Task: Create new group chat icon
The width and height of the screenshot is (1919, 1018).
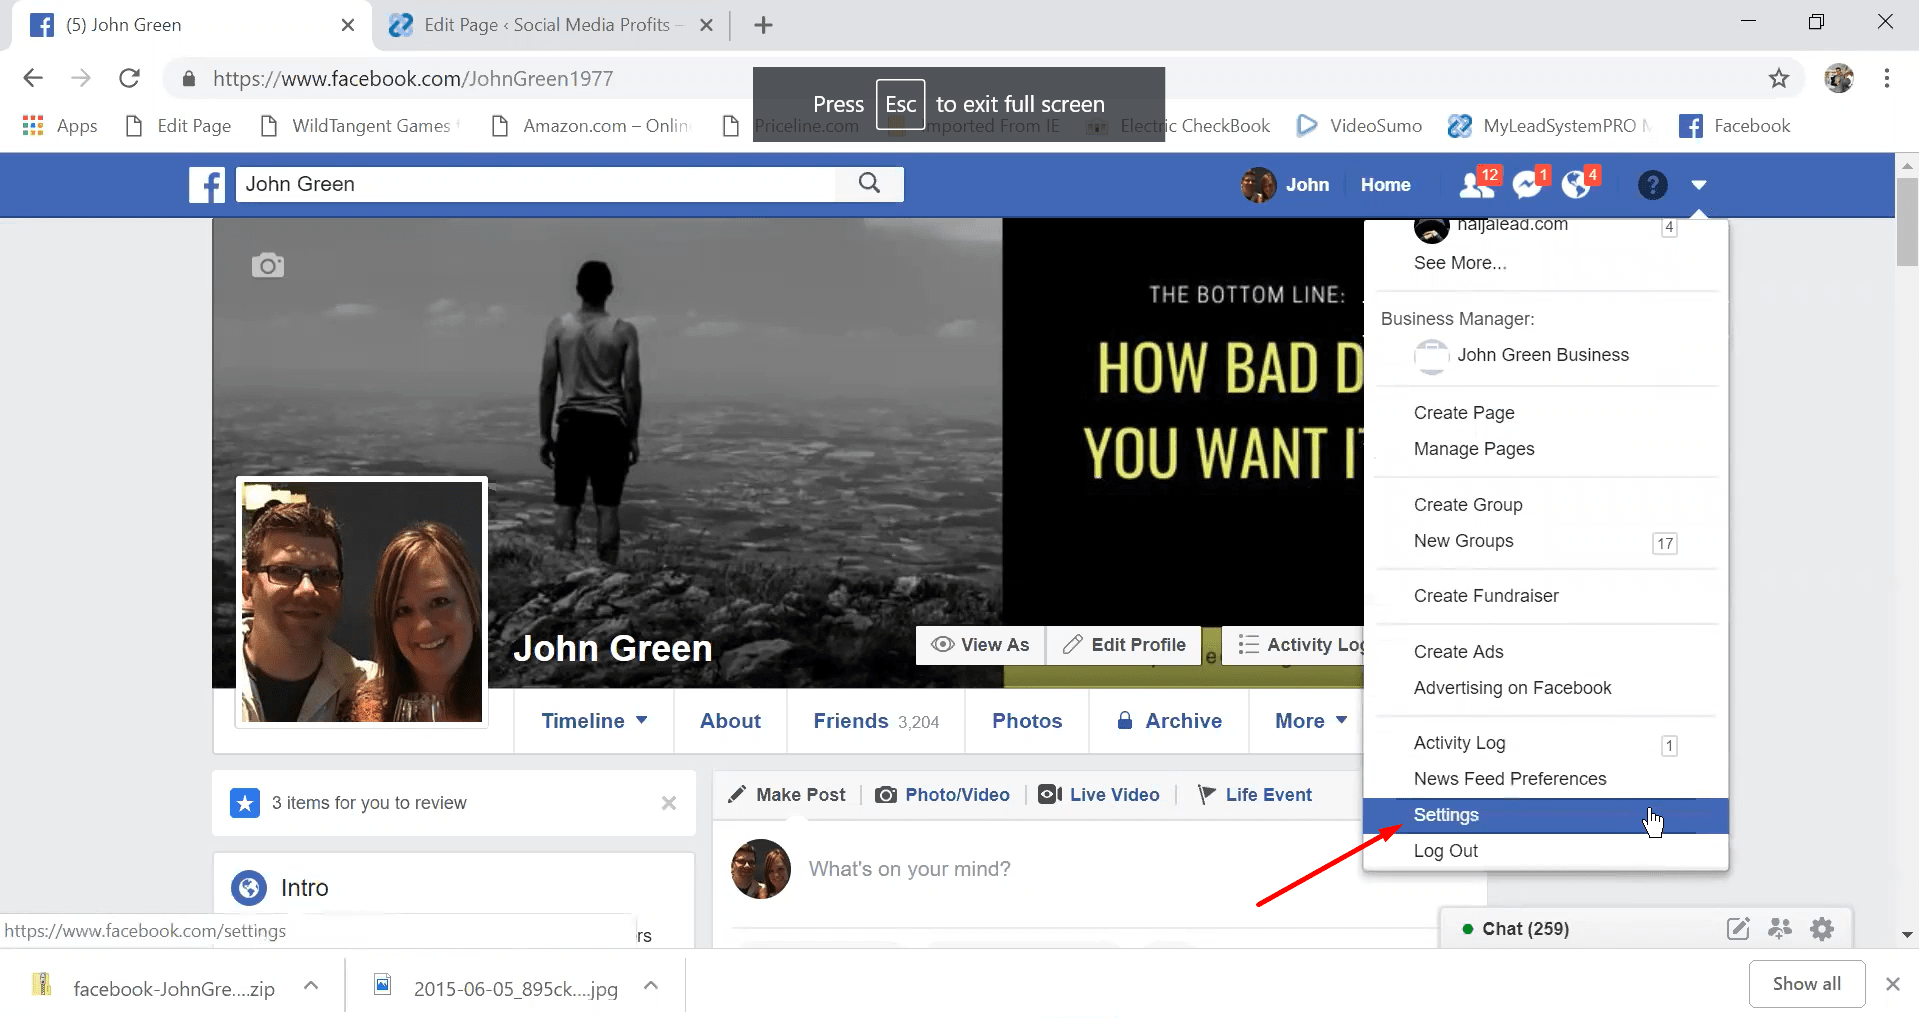Action: pyautogui.click(x=1780, y=929)
